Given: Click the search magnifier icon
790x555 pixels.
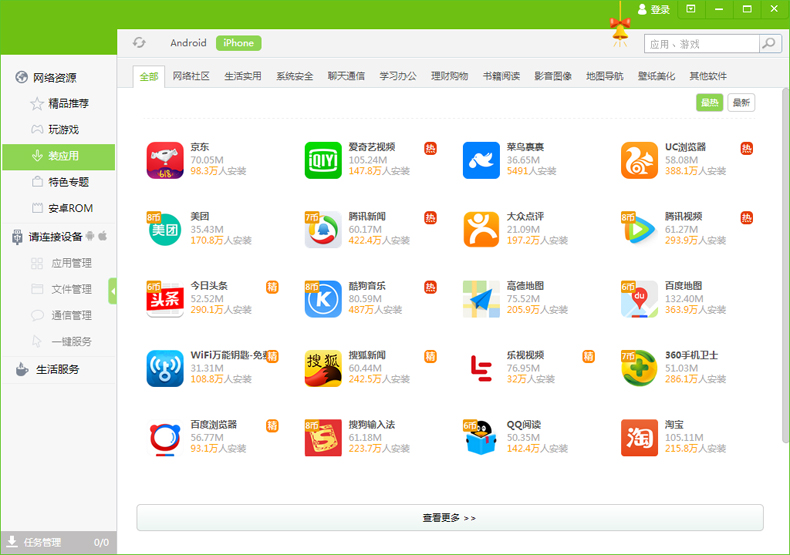Looking at the screenshot, I should 769,44.
